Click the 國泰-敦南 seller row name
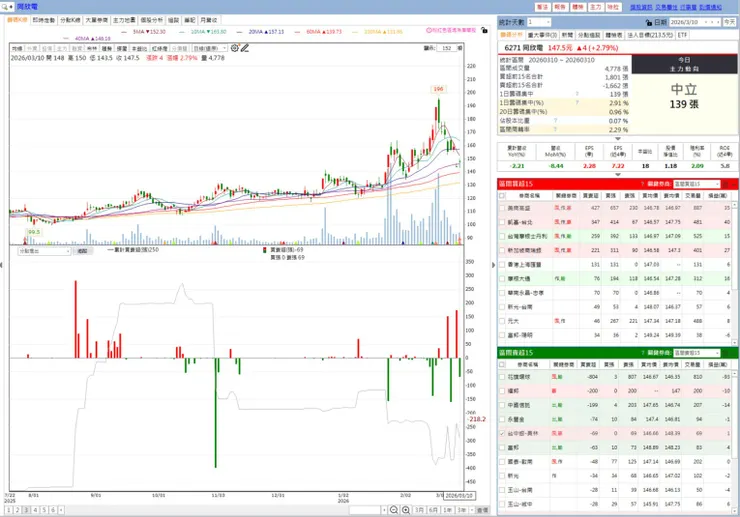Screen dimensions: 740x517 [520, 462]
